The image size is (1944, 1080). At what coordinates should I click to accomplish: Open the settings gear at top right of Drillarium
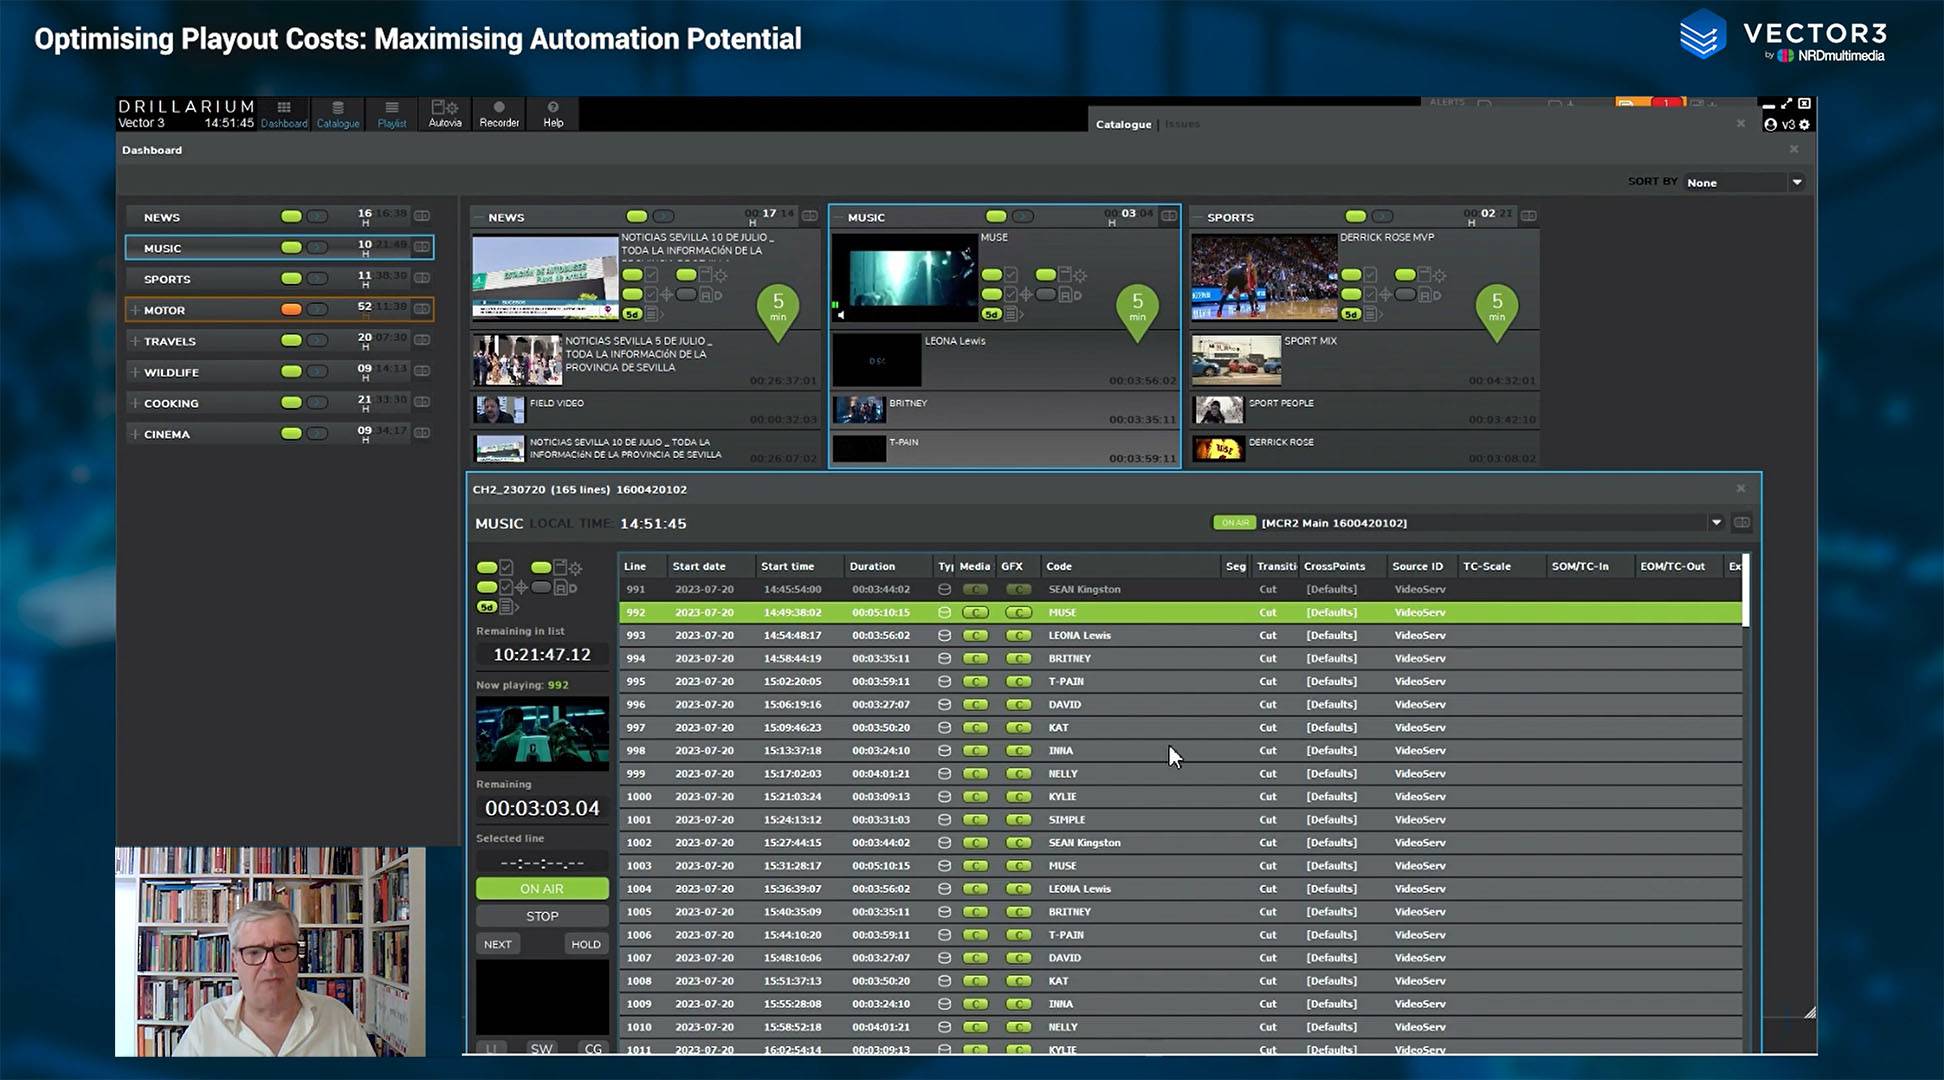pos(1804,125)
